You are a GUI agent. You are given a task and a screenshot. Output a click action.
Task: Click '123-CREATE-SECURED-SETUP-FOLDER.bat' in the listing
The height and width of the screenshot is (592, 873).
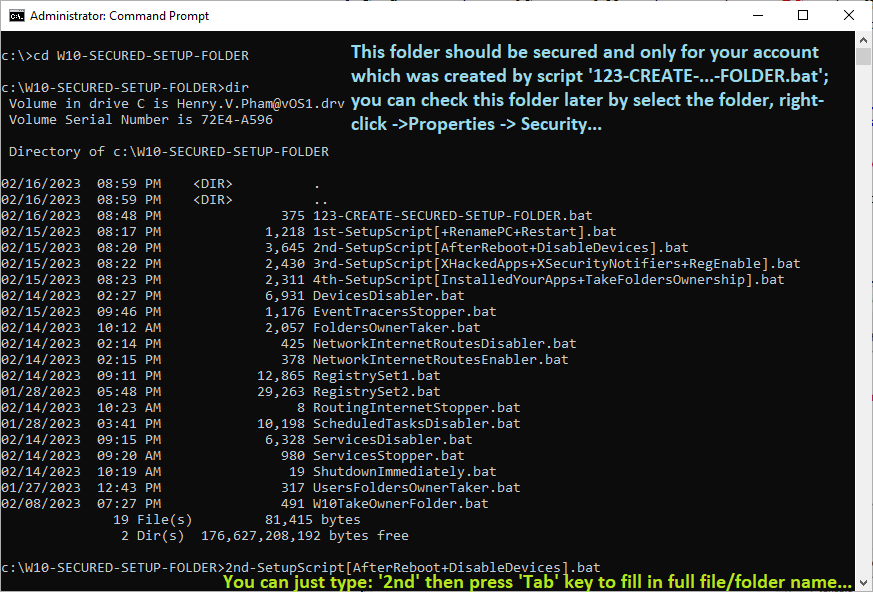(x=453, y=216)
